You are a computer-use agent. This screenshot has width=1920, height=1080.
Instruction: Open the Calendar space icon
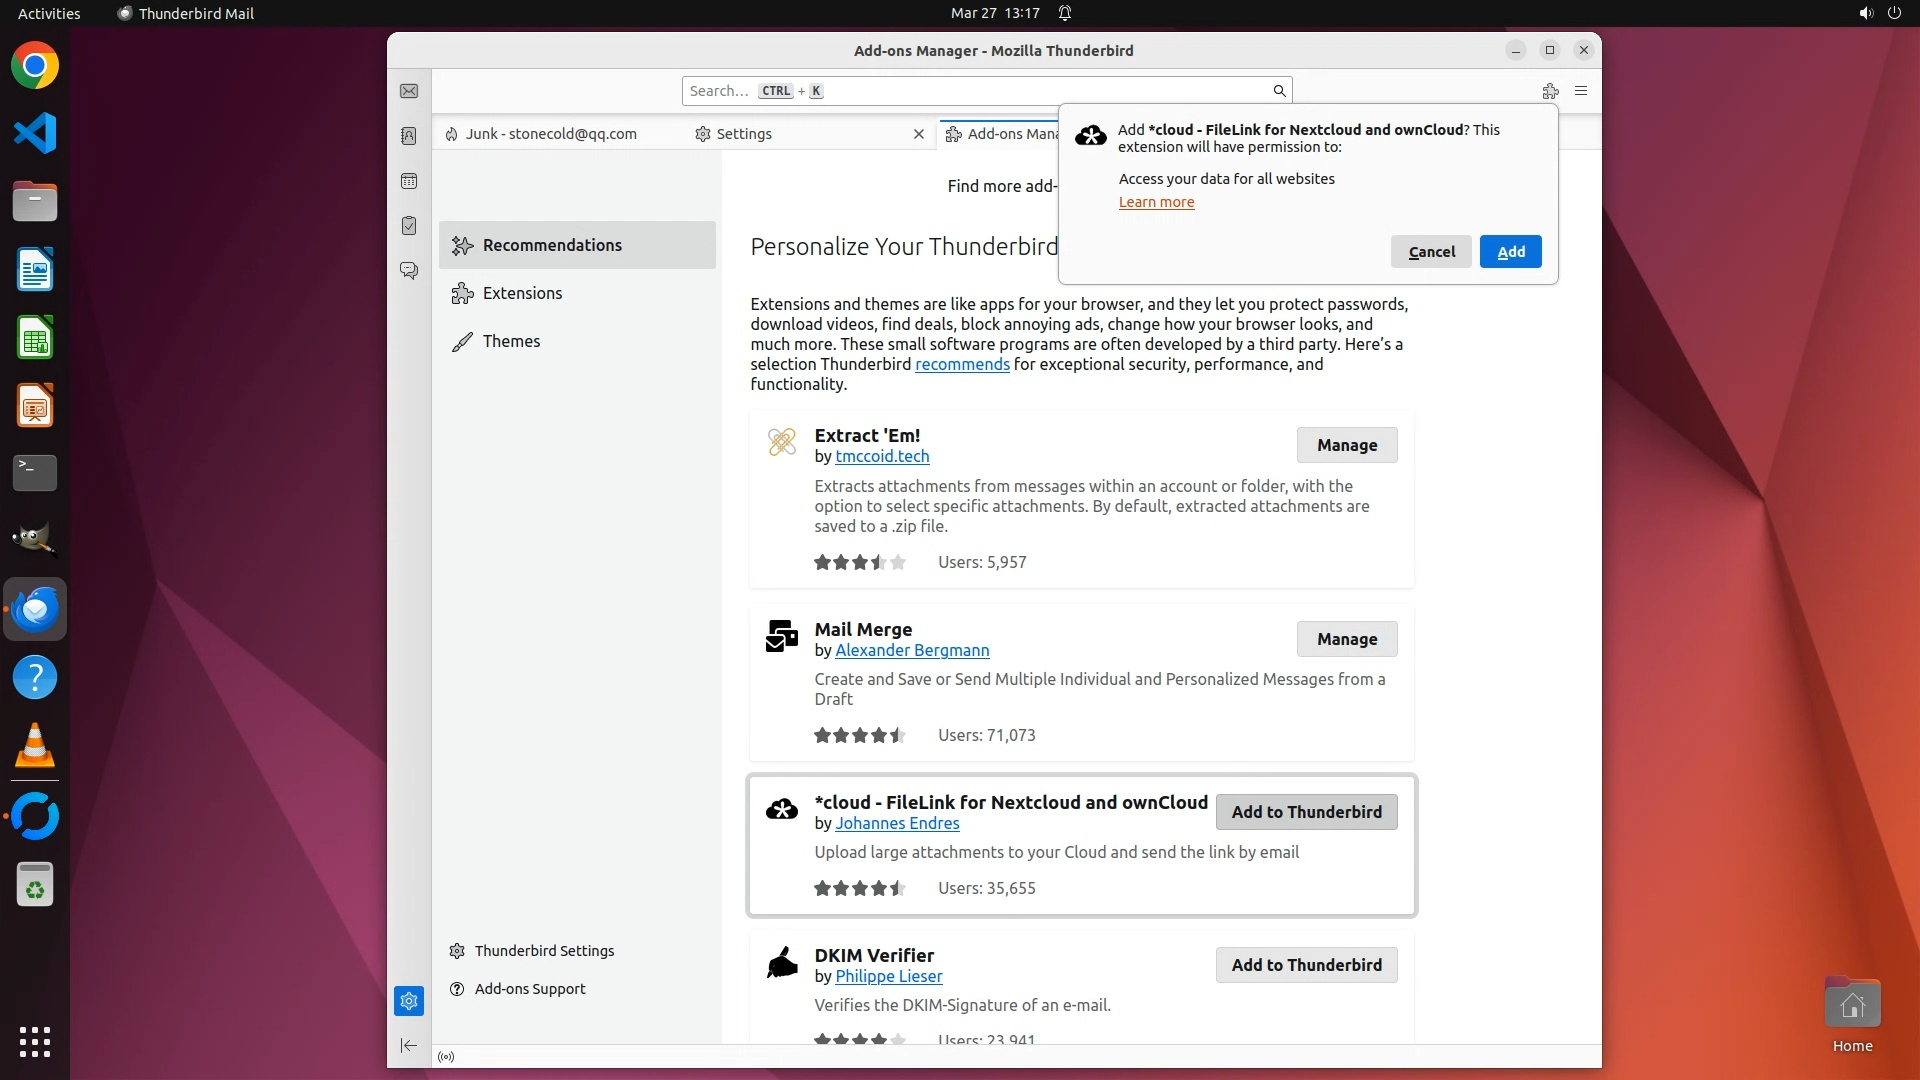pos(409,181)
